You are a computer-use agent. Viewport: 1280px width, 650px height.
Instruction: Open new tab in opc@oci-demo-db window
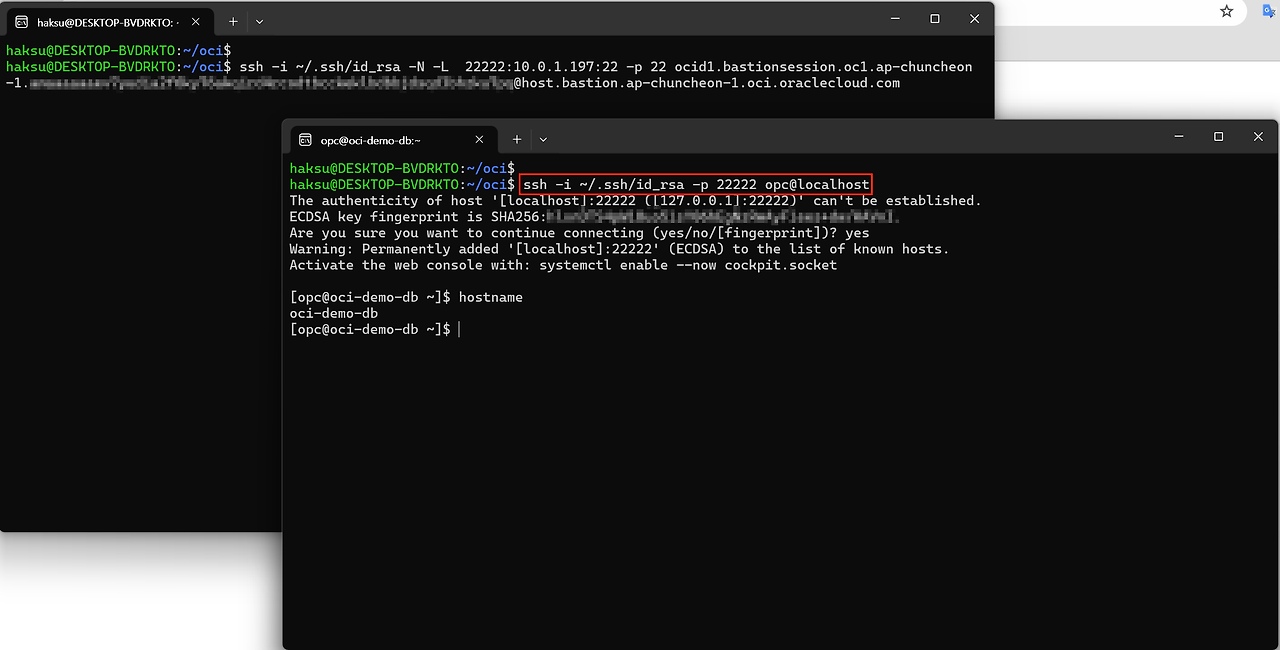[517, 140]
